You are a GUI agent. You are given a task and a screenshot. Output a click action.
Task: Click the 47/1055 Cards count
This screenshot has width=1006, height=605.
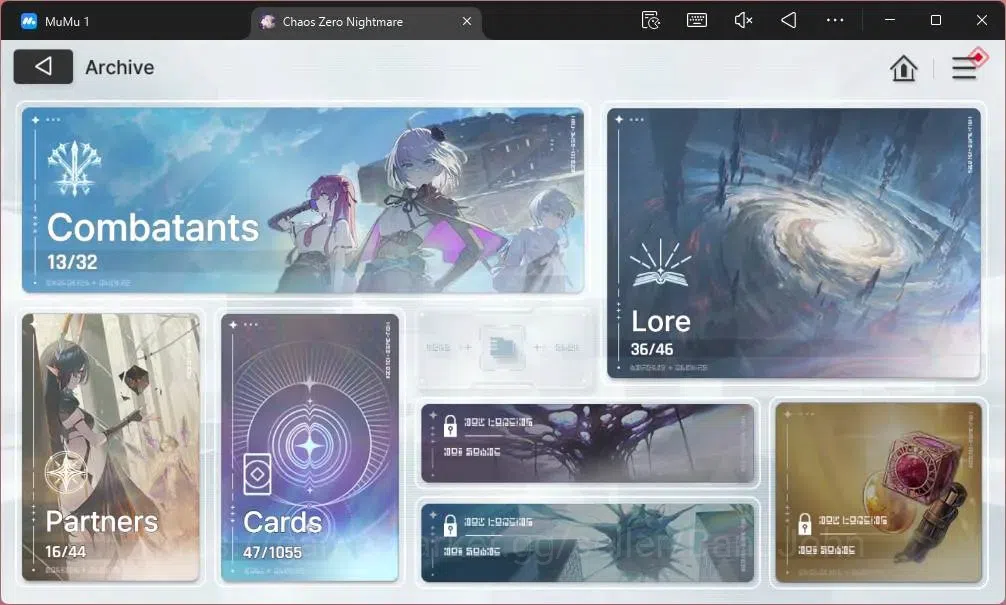(x=272, y=552)
